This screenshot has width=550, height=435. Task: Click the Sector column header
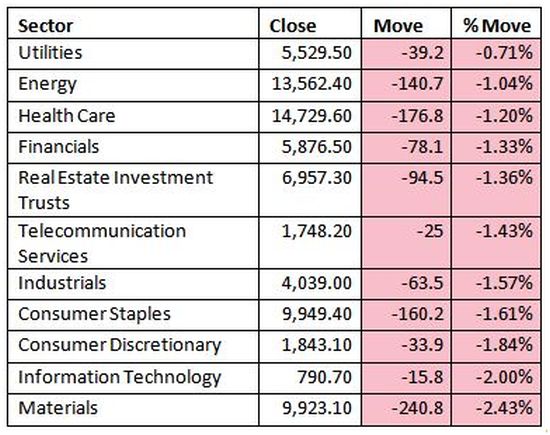point(133,24)
